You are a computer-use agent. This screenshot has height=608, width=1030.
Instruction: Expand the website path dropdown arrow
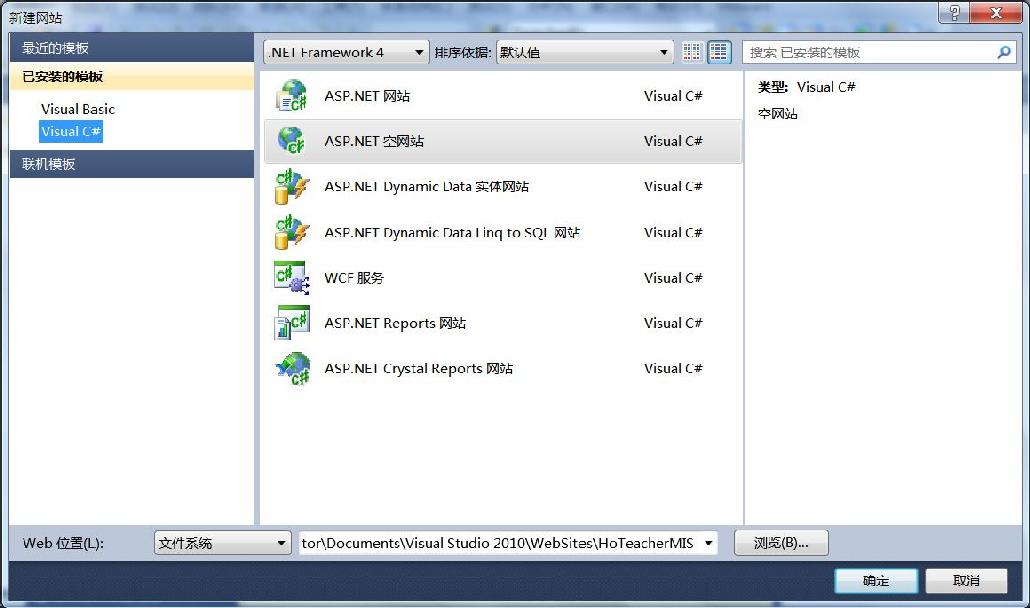[x=708, y=543]
